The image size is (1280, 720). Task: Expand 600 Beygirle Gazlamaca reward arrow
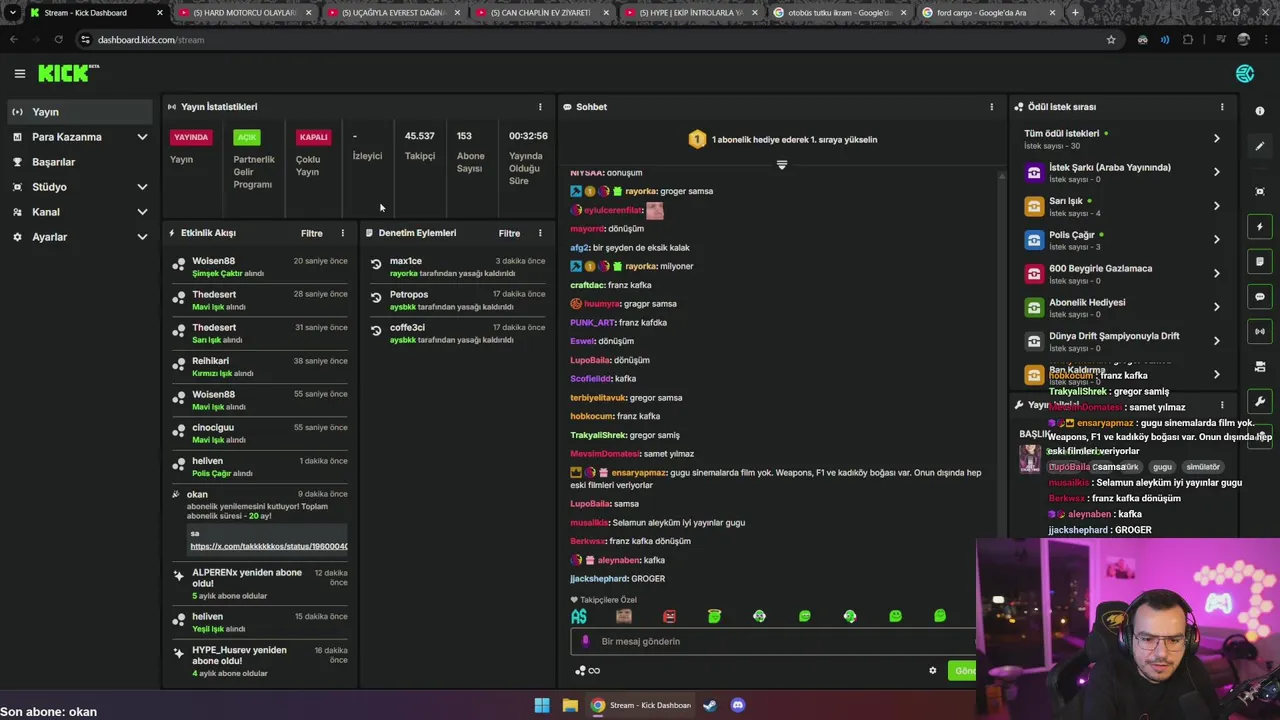pyautogui.click(x=1216, y=273)
